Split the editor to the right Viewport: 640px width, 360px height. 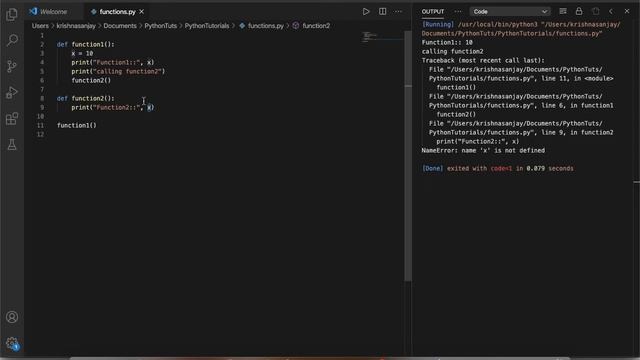382,11
